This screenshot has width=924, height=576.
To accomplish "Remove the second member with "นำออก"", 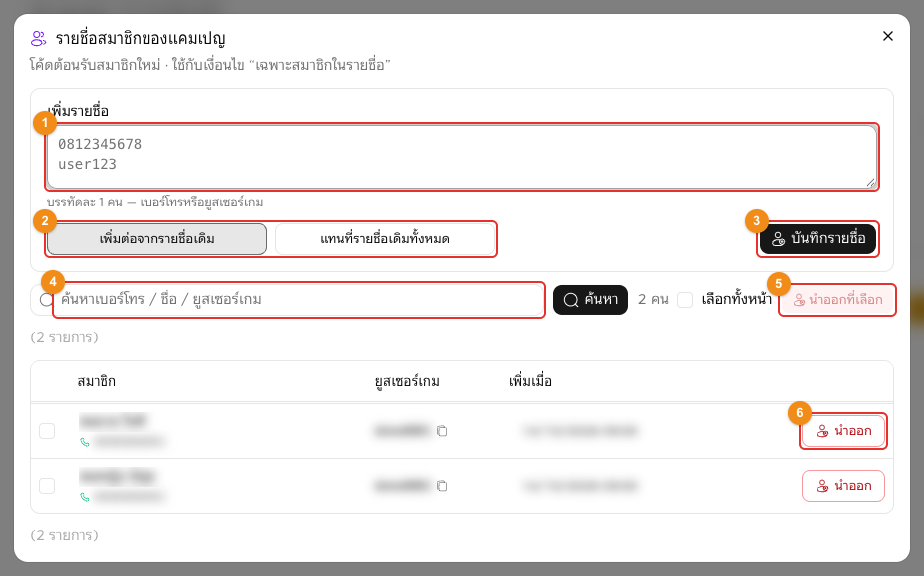I will tap(843, 486).
